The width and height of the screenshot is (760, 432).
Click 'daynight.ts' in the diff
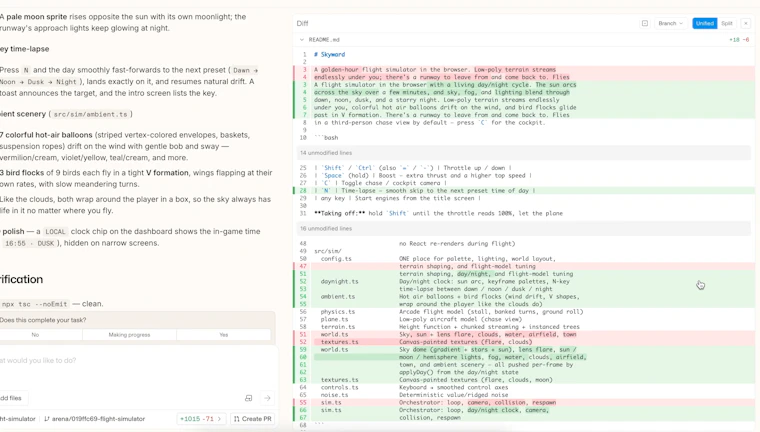click(x=339, y=281)
